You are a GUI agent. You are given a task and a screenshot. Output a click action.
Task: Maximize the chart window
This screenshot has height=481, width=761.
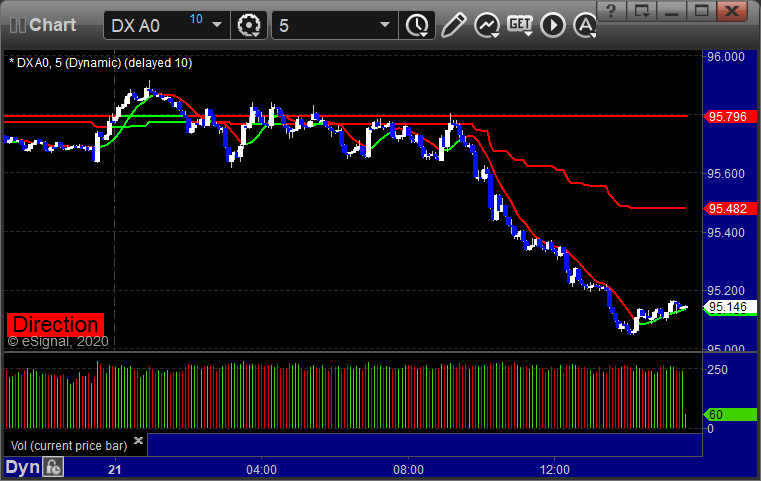click(x=701, y=11)
